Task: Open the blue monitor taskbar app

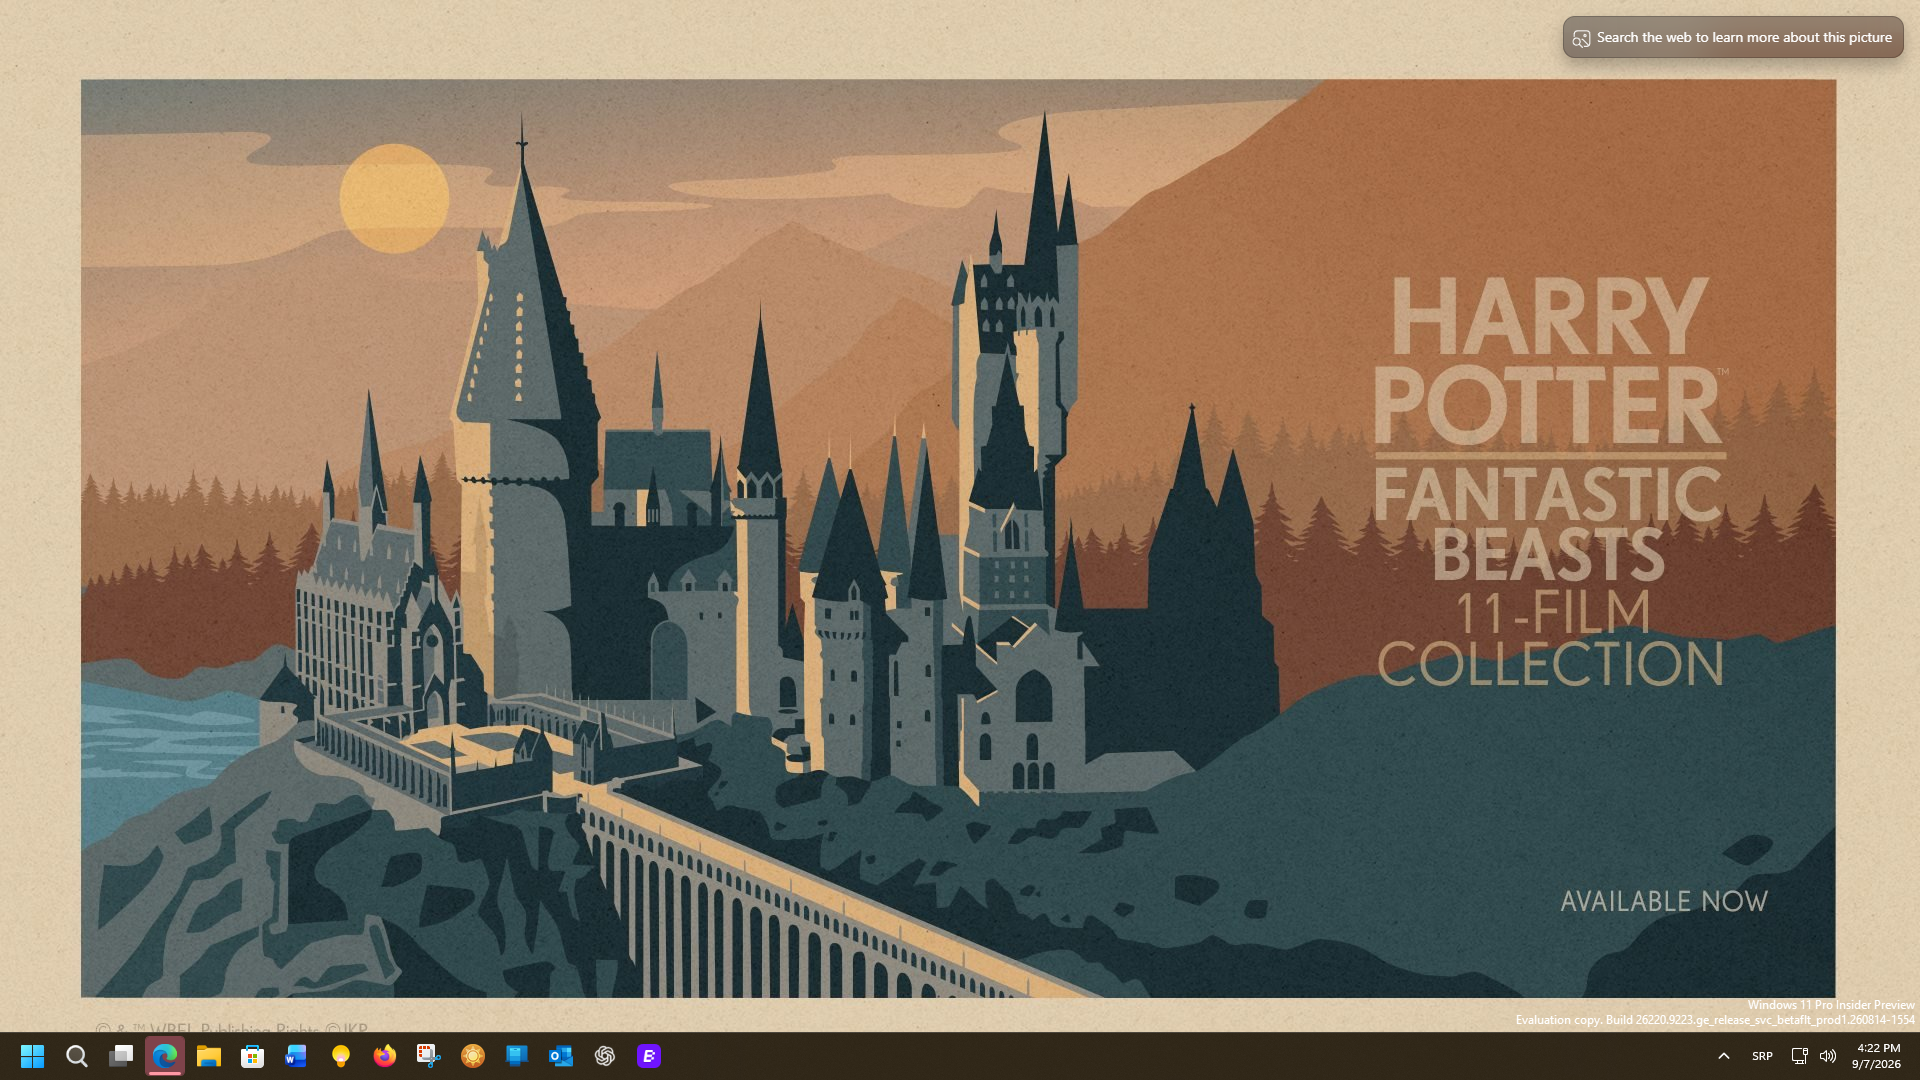Action: (517, 1056)
